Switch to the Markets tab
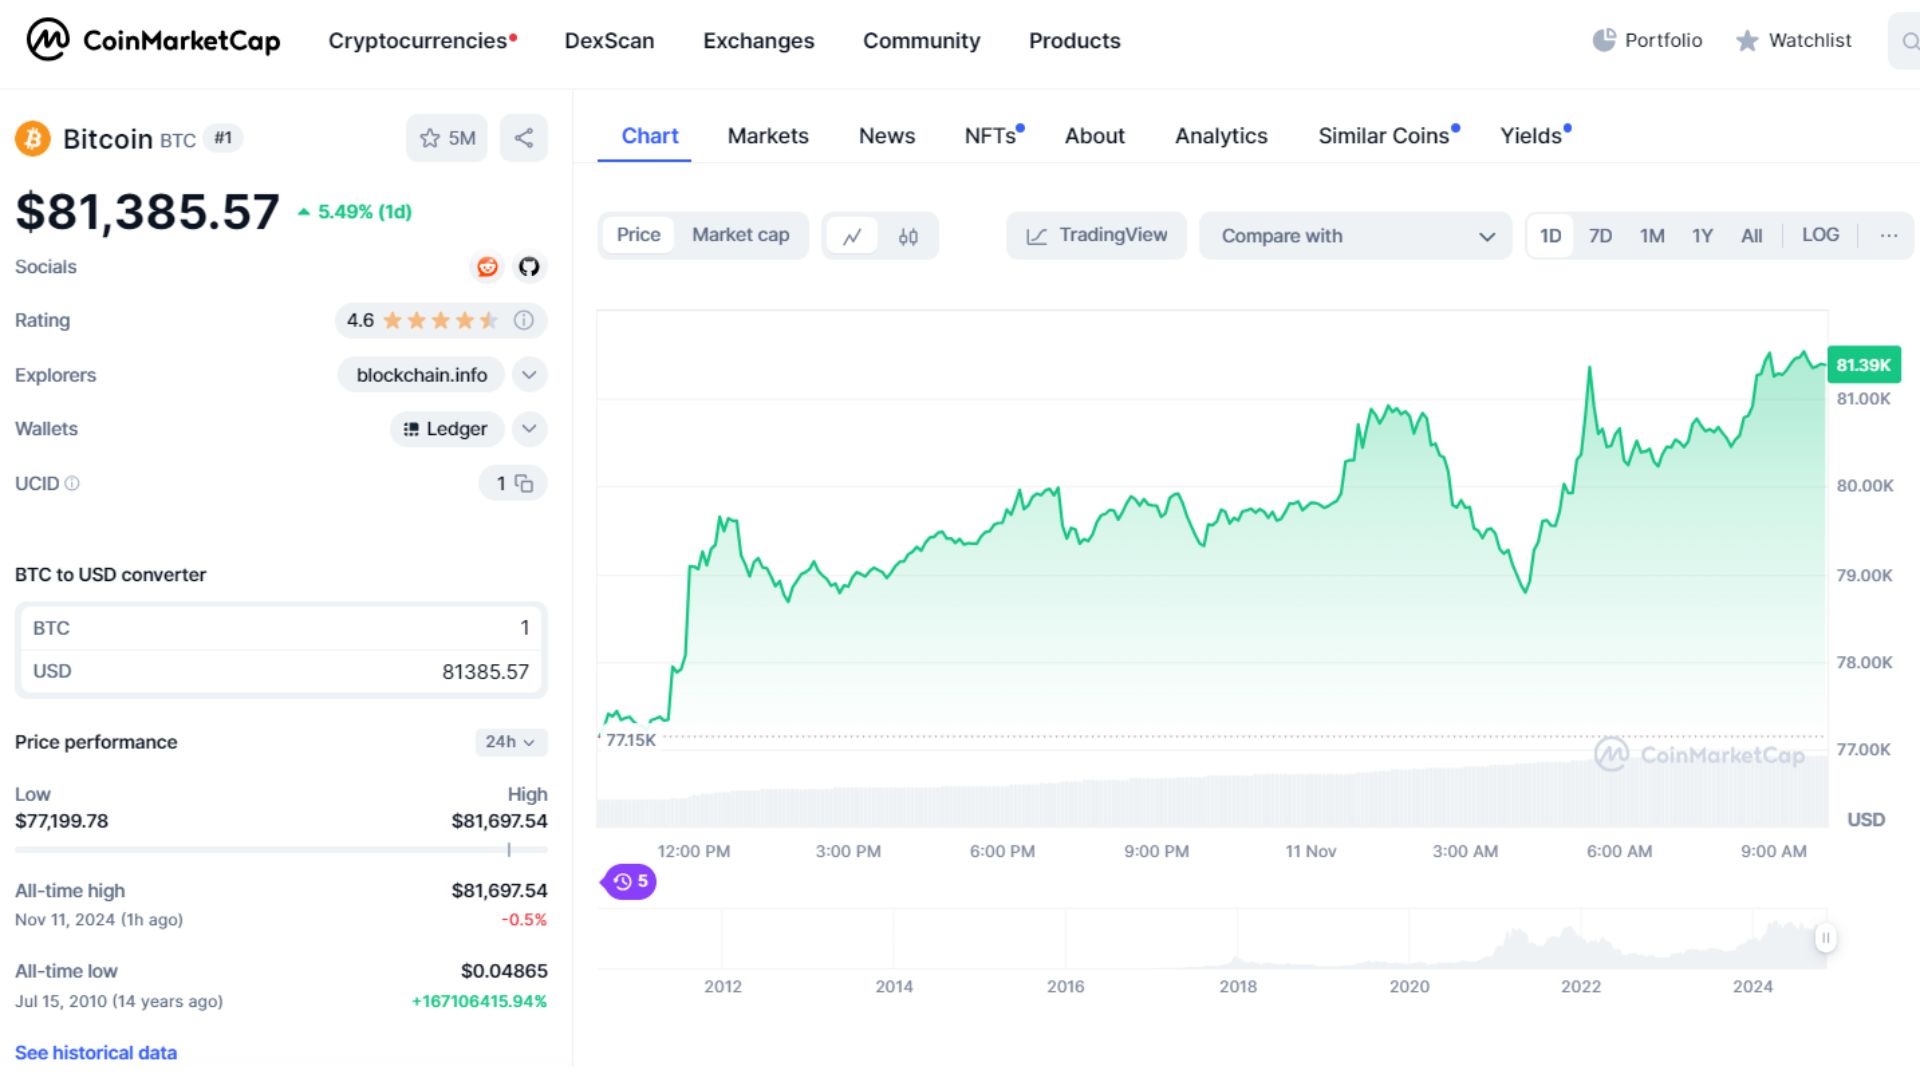 click(x=768, y=136)
